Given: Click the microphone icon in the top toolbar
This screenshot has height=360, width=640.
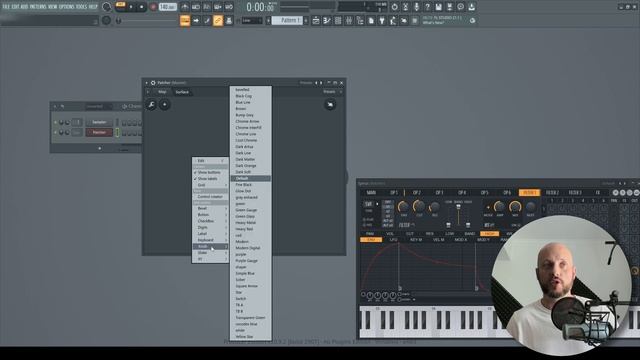Looking at the screenshot, I should tap(416, 7).
